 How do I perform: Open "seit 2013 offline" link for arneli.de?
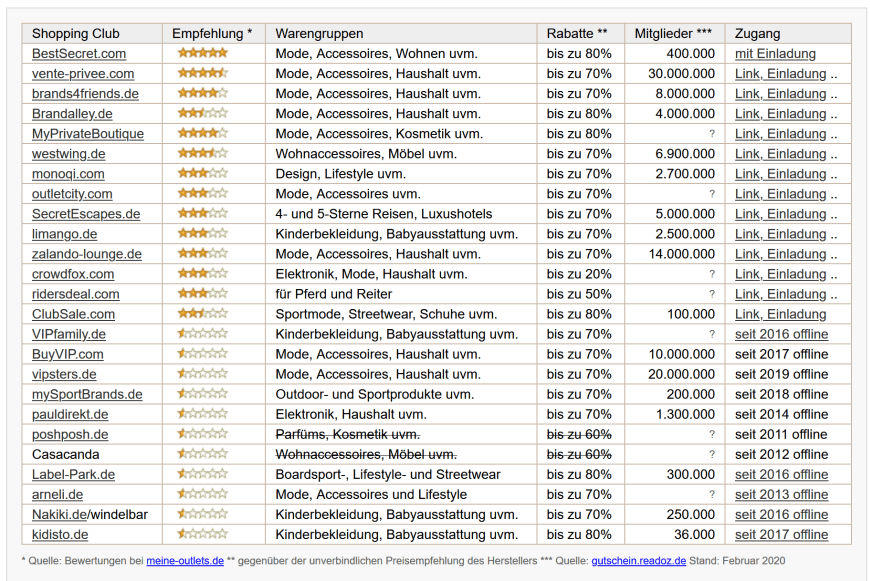[x=781, y=494]
